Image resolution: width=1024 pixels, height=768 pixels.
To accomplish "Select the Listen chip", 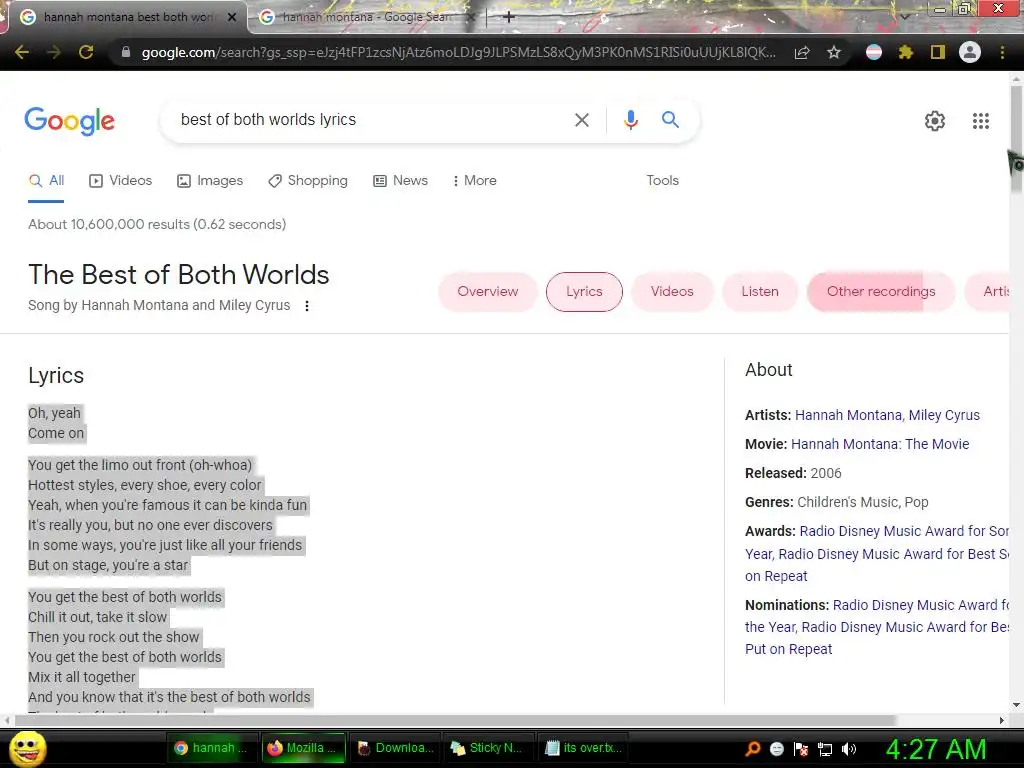I will (x=760, y=292).
